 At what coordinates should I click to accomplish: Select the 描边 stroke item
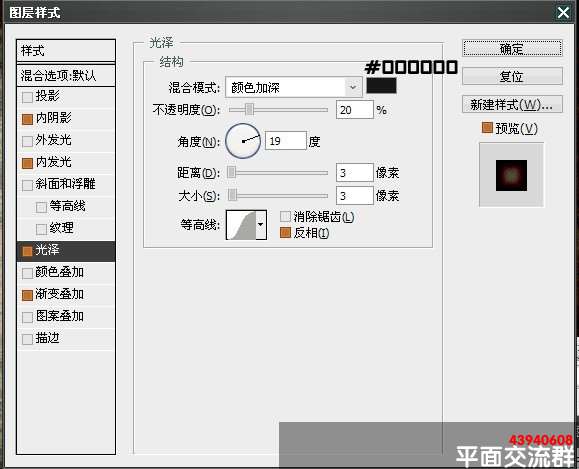pyautogui.click(x=66, y=338)
